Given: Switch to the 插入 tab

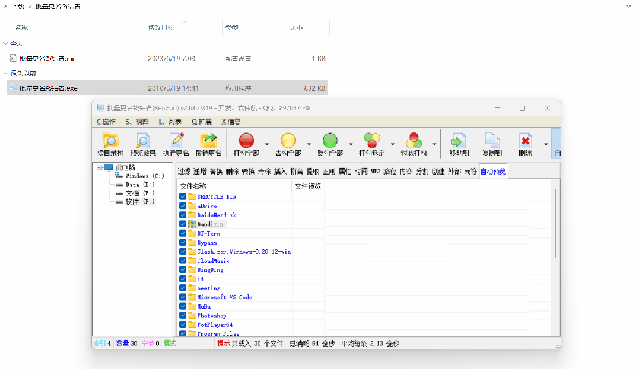Looking at the screenshot, I should (280, 171).
